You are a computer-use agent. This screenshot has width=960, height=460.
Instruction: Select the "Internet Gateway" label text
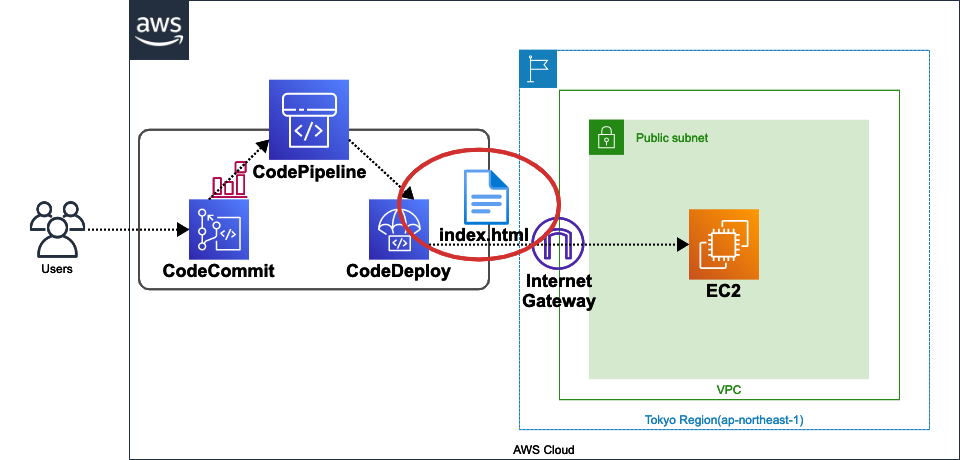(x=559, y=291)
